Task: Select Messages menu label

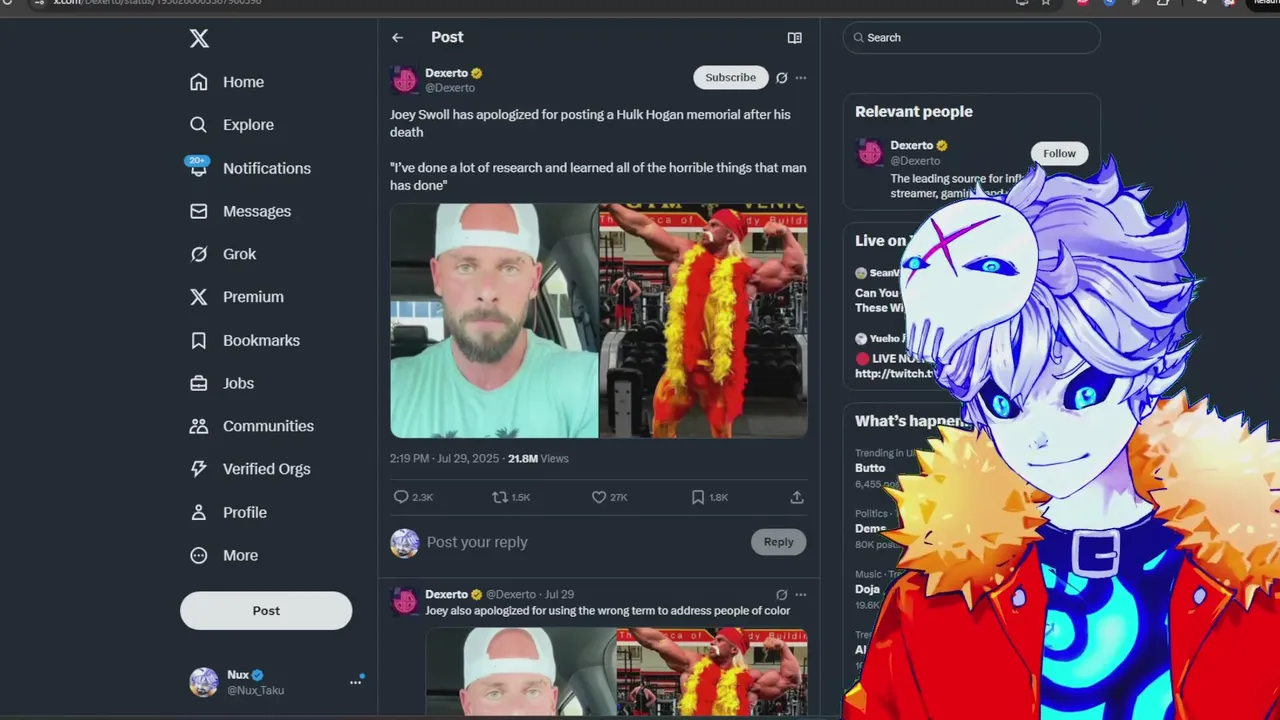Action: 257,211
